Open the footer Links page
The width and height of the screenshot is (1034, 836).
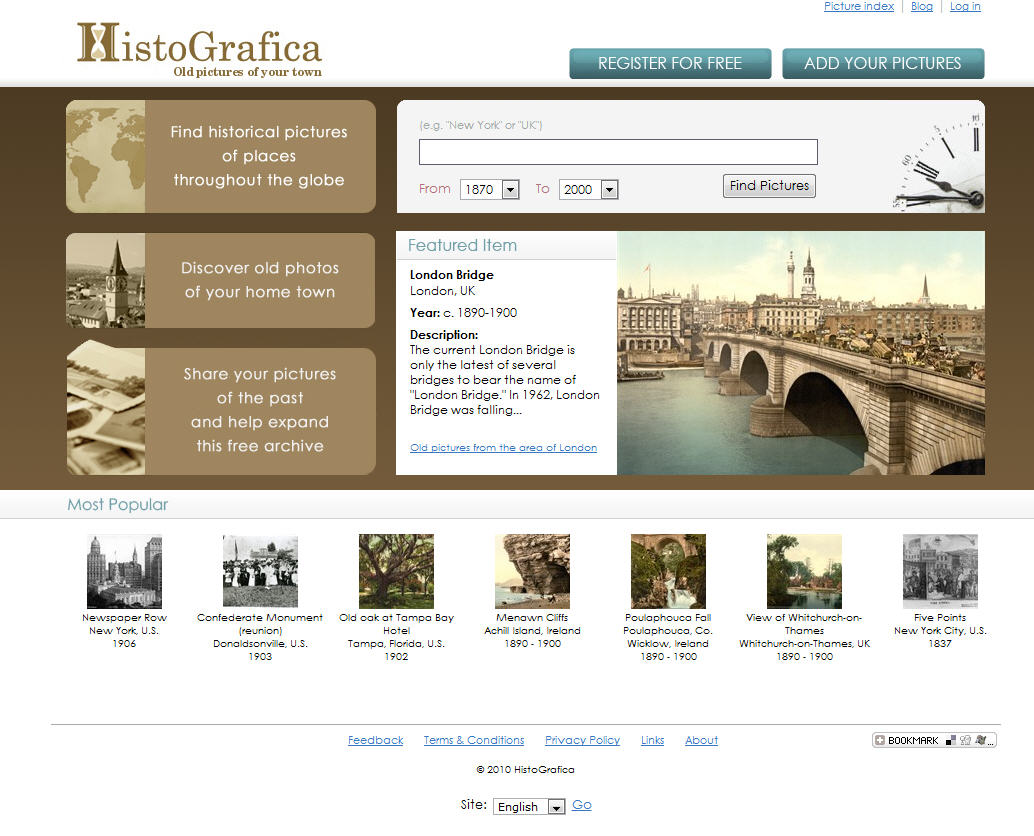(x=652, y=740)
